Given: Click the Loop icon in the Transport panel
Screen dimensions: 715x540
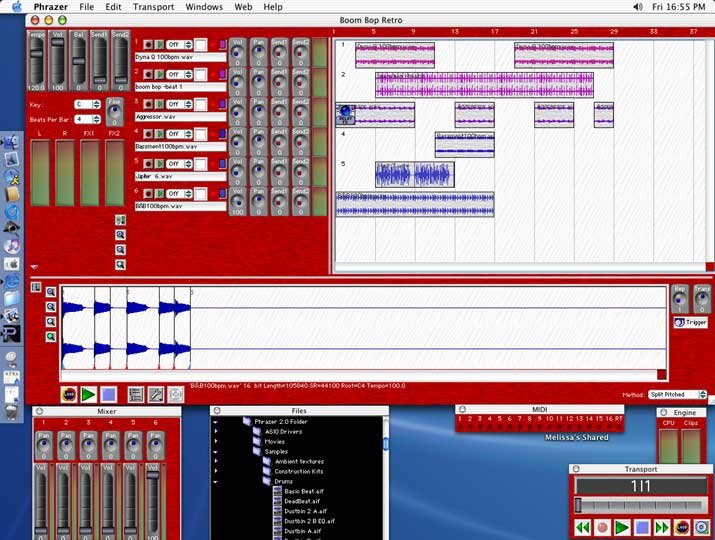Looking at the screenshot, I should pos(683,528).
